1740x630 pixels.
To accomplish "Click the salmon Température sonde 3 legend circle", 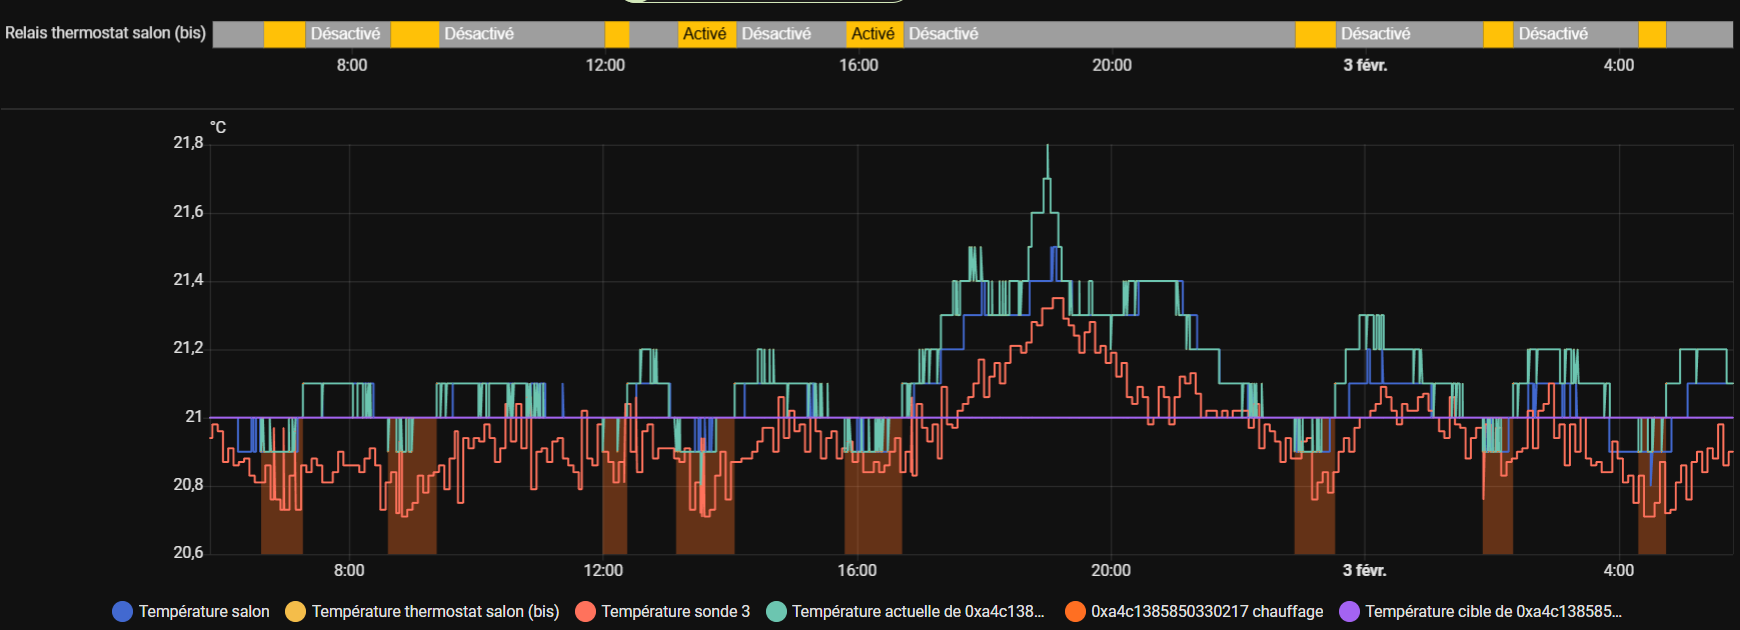I will point(585,611).
